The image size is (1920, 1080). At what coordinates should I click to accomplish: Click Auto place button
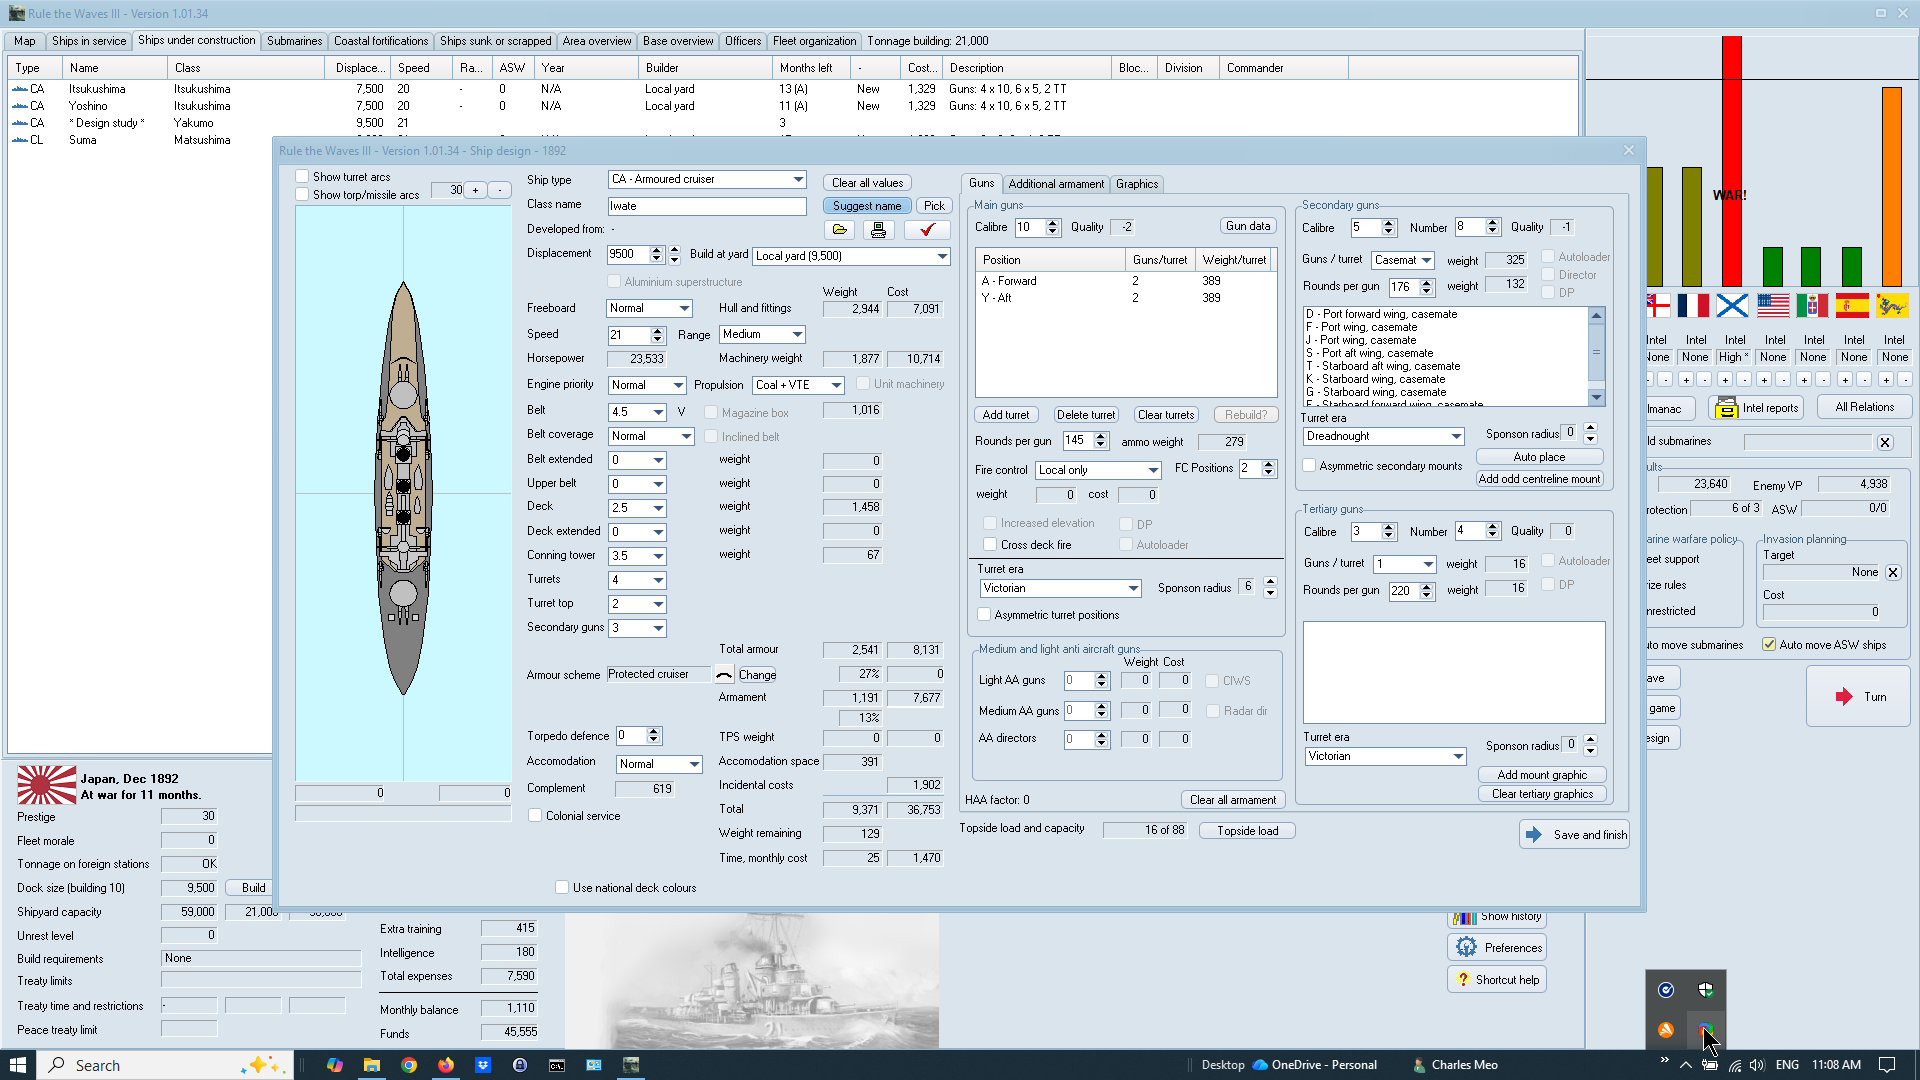coord(1540,457)
